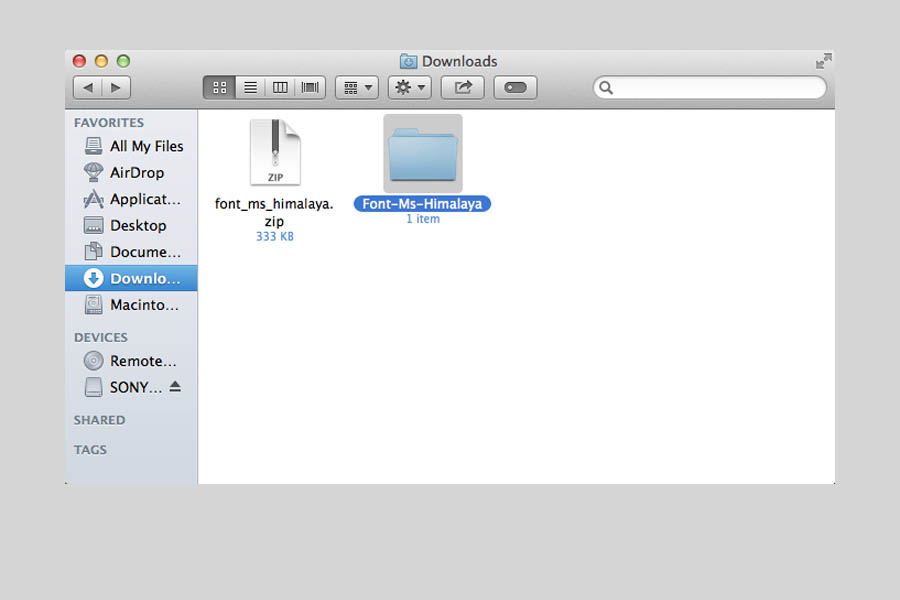
Task: Click the Downloads title folder icon
Action: click(x=409, y=61)
